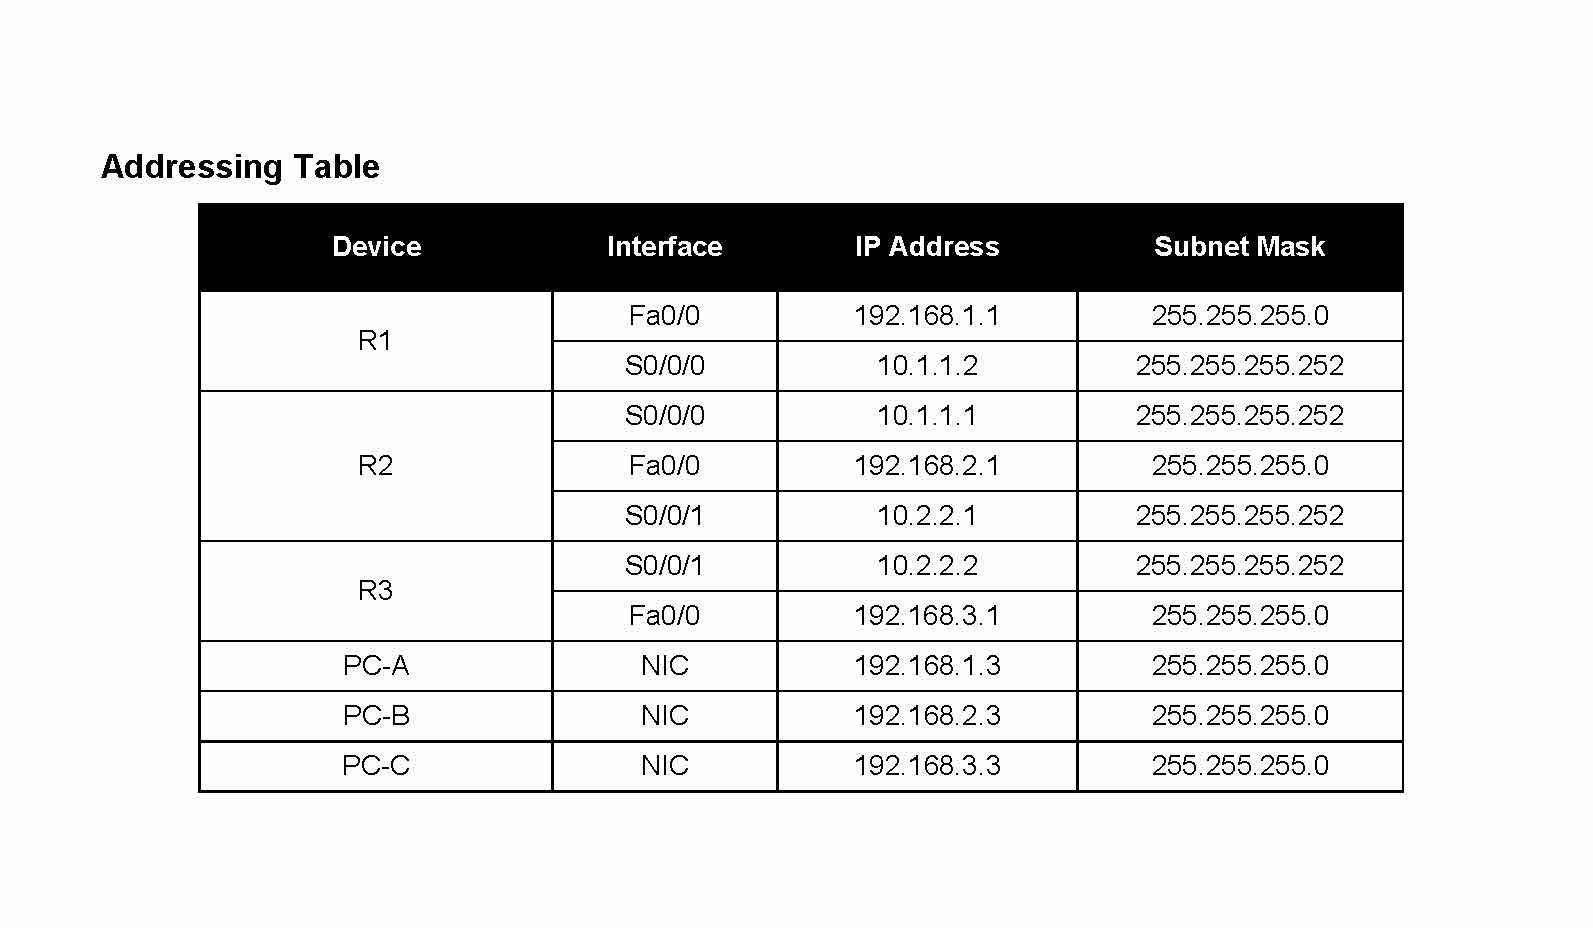
Task: Select the R1 device cell
Action: click(375, 341)
